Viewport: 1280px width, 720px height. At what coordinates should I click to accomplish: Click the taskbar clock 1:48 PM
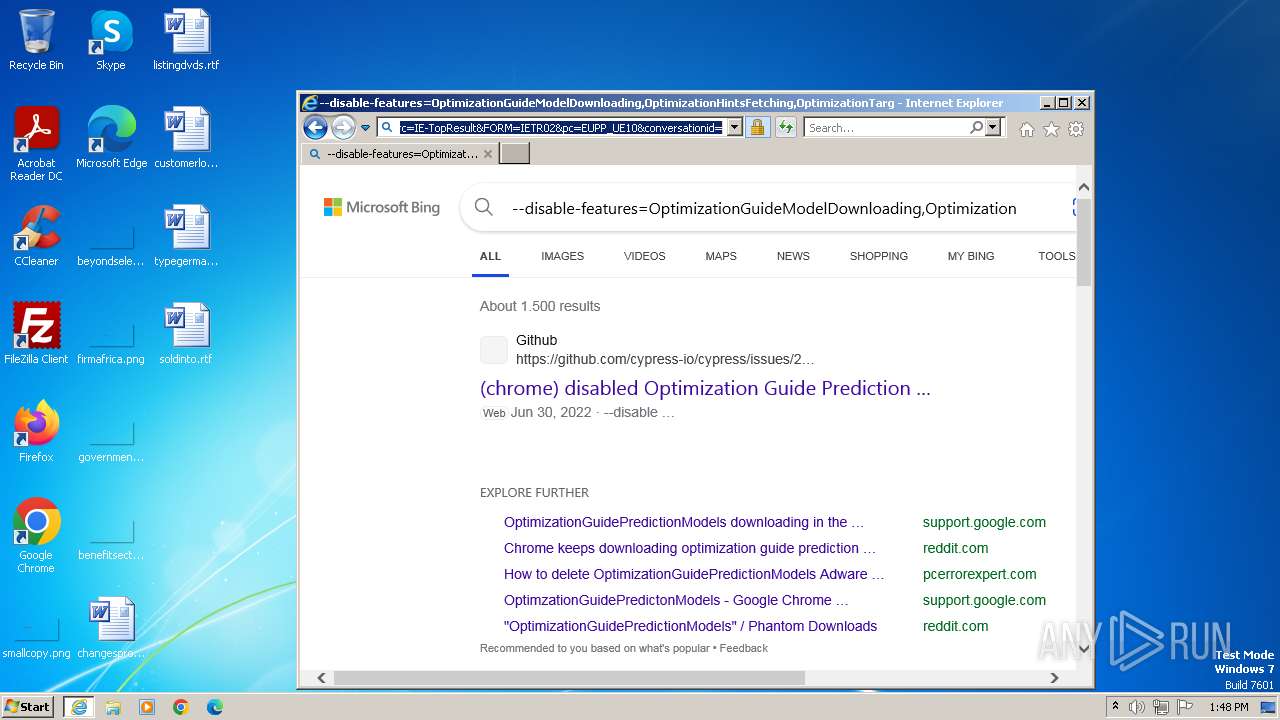click(1228, 707)
